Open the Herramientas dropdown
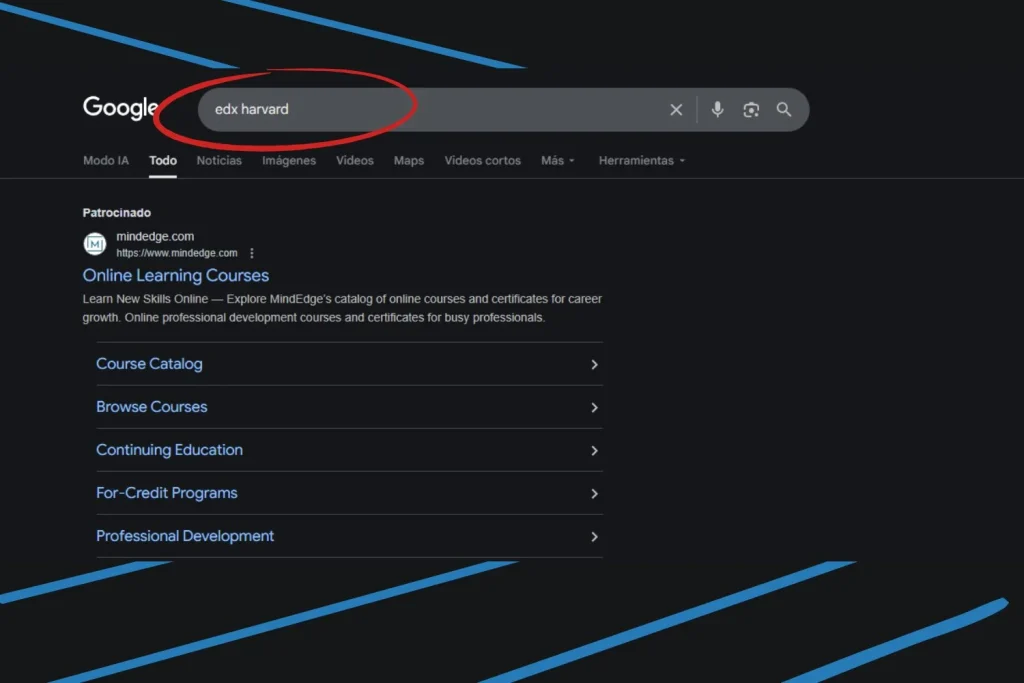This screenshot has width=1024, height=683. tap(641, 160)
